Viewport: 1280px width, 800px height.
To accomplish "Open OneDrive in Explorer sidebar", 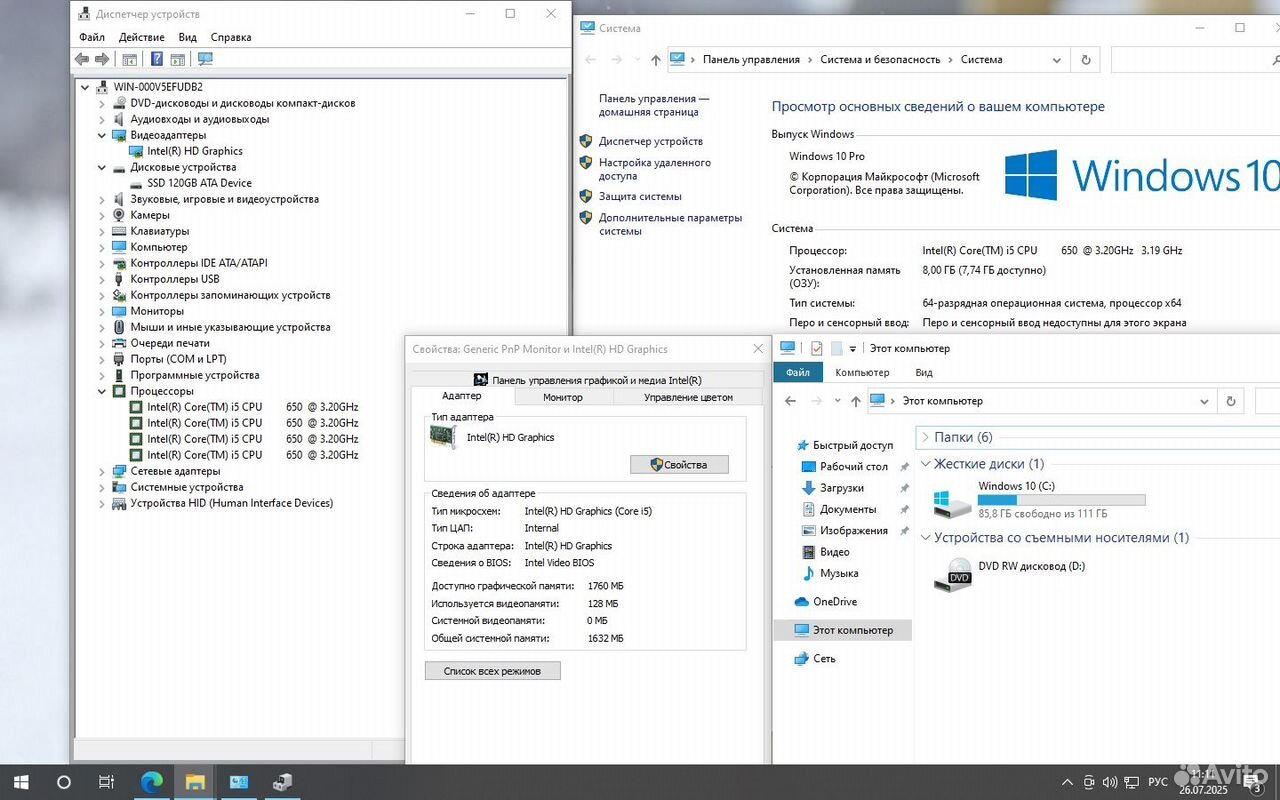I will (825, 602).
